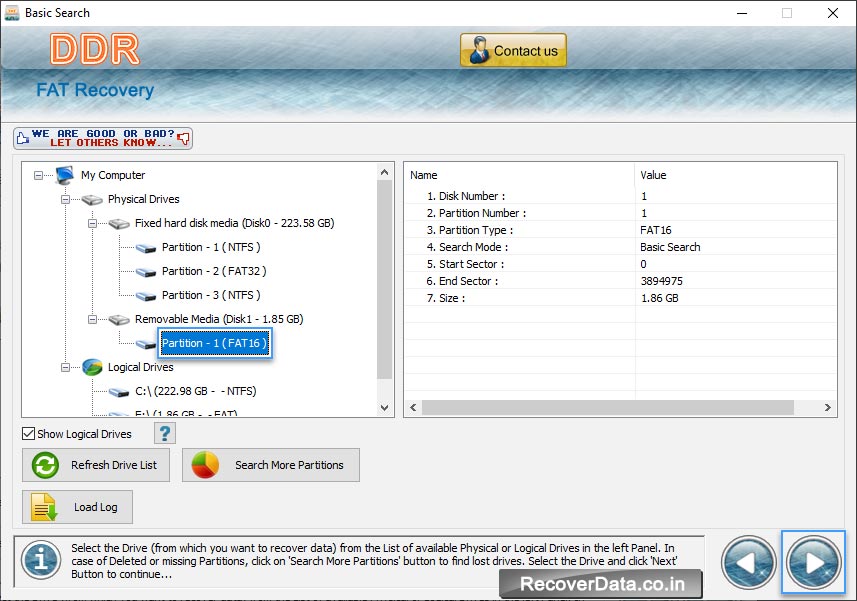Click the My Computer label

[x=113, y=175]
